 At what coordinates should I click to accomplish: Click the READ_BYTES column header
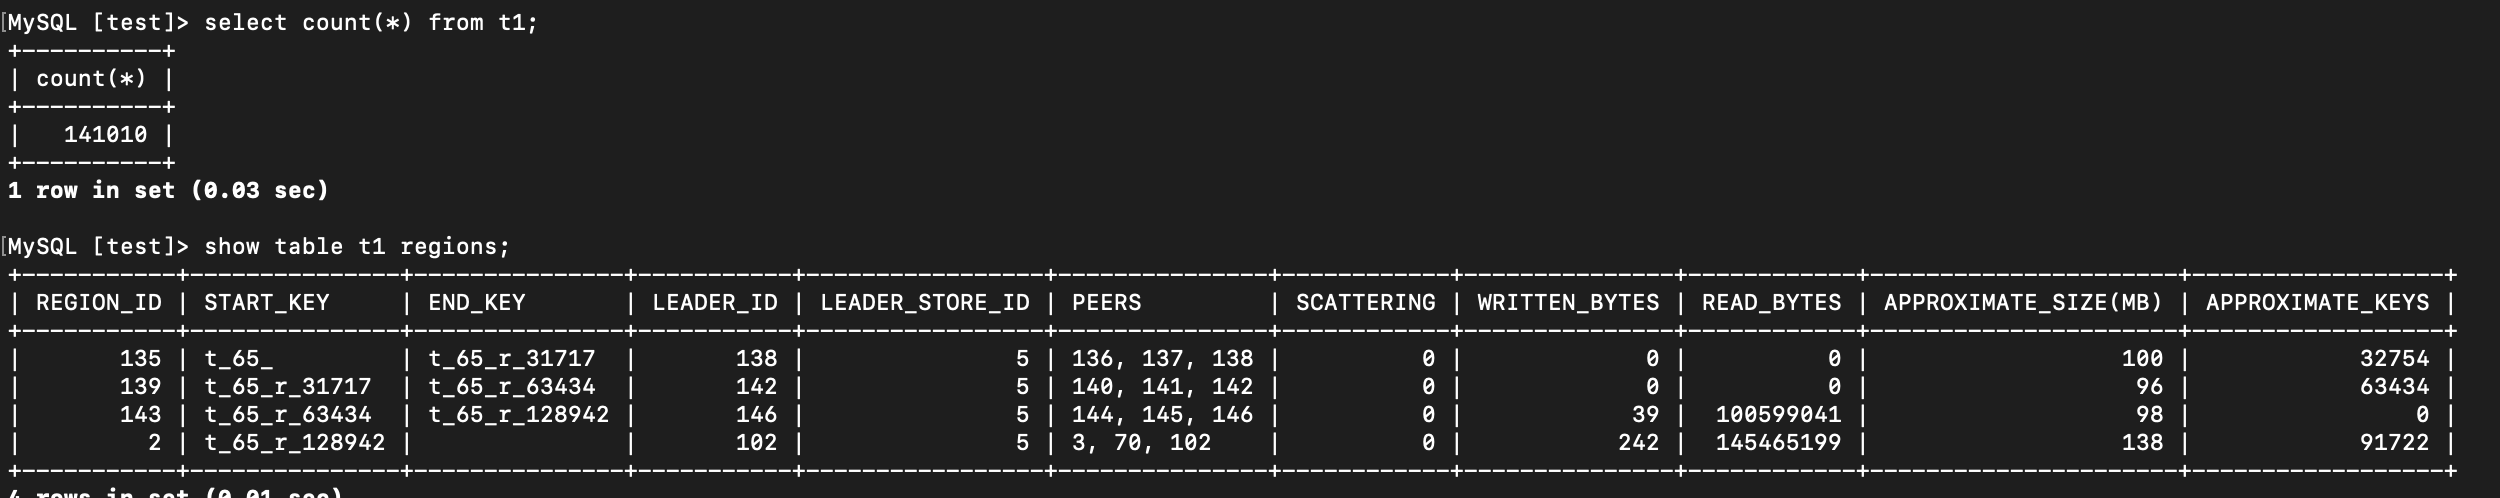pyautogui.click(x=1771, y=303)
